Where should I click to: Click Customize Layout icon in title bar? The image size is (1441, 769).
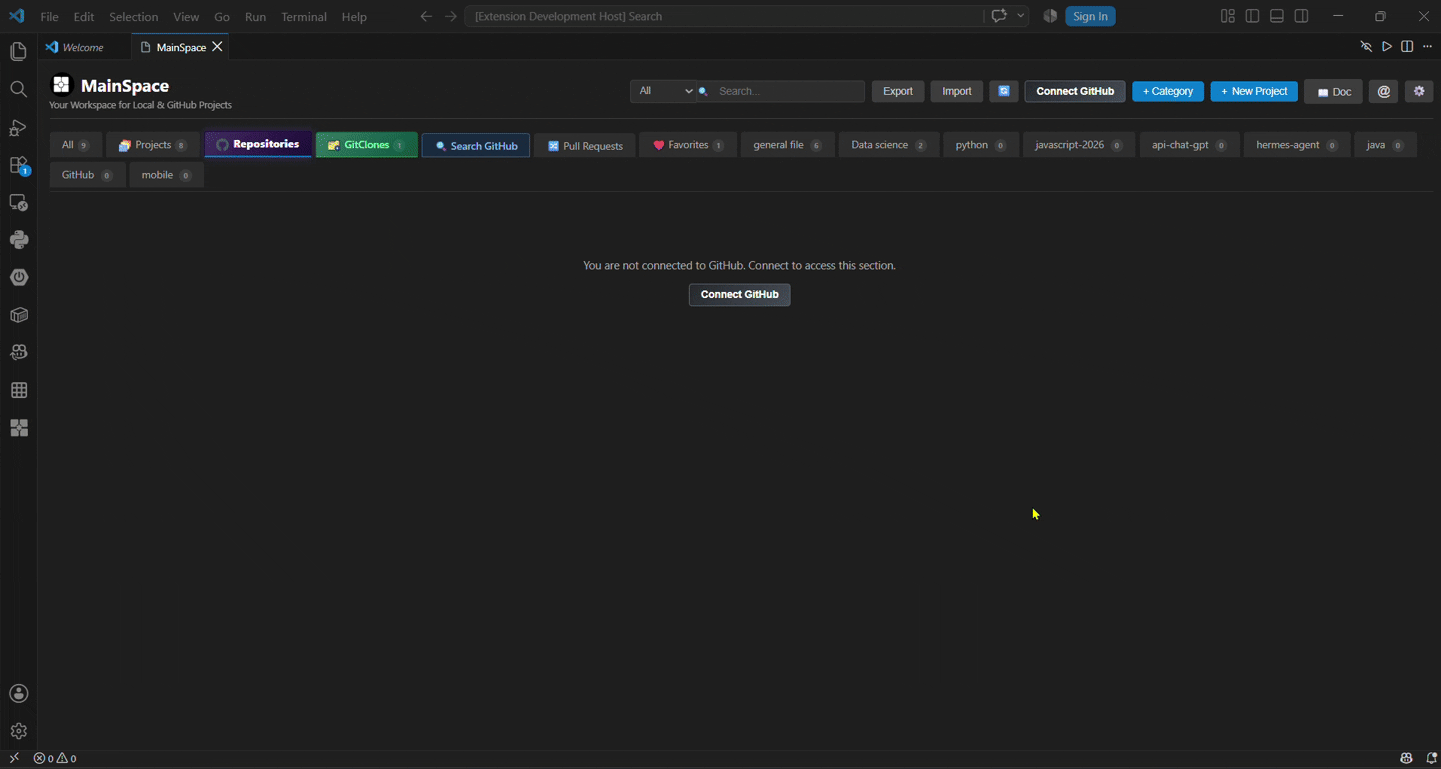click(1228, 16)
